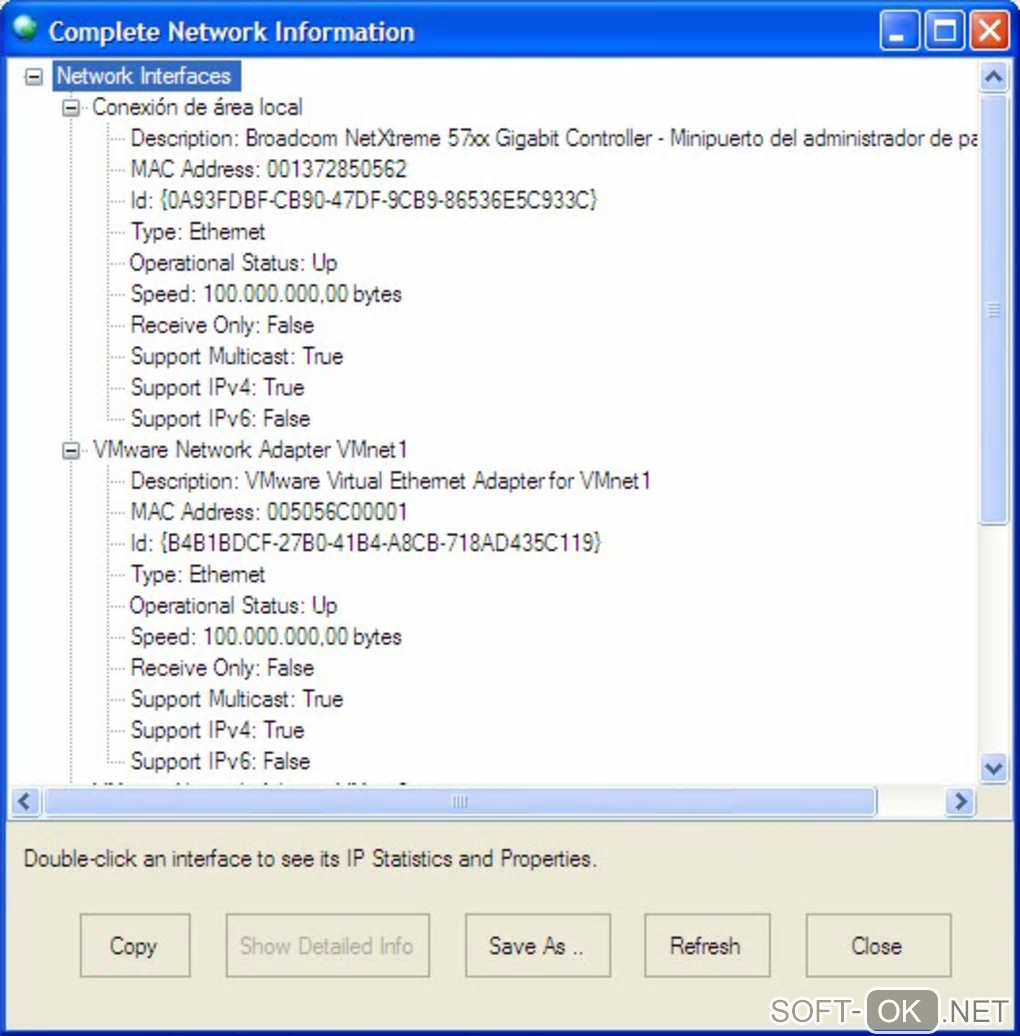Screen dimensions: 1020x1036
Task: Select VMware Network Adapter VMnet1 interface
Action: (x=250, y=450)
